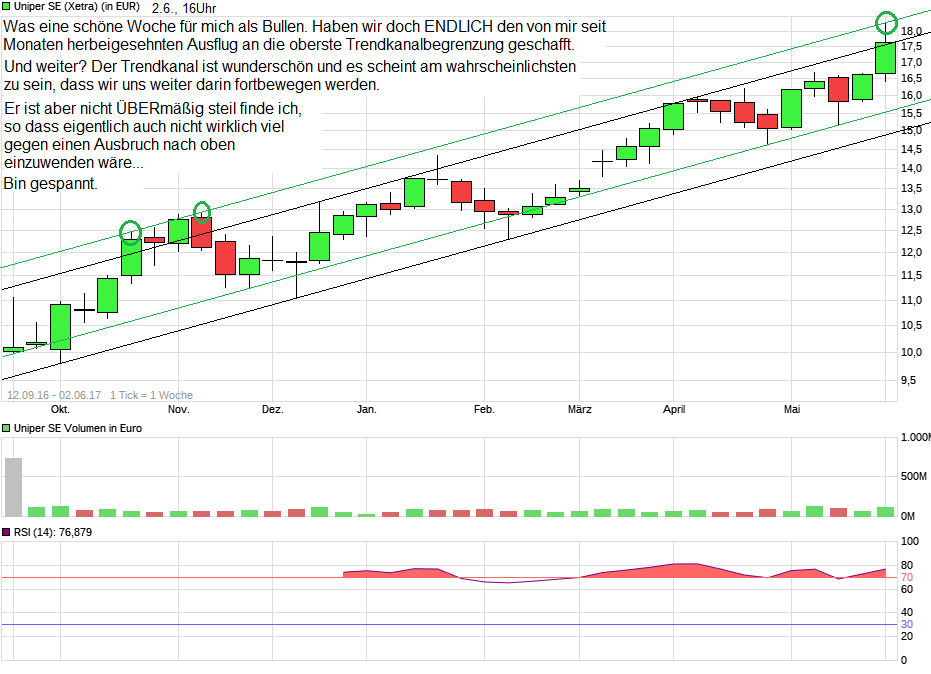The image size is (931, 674).
Task: Click the 'Feb.' month label on the axis
Action: [484, 409]
